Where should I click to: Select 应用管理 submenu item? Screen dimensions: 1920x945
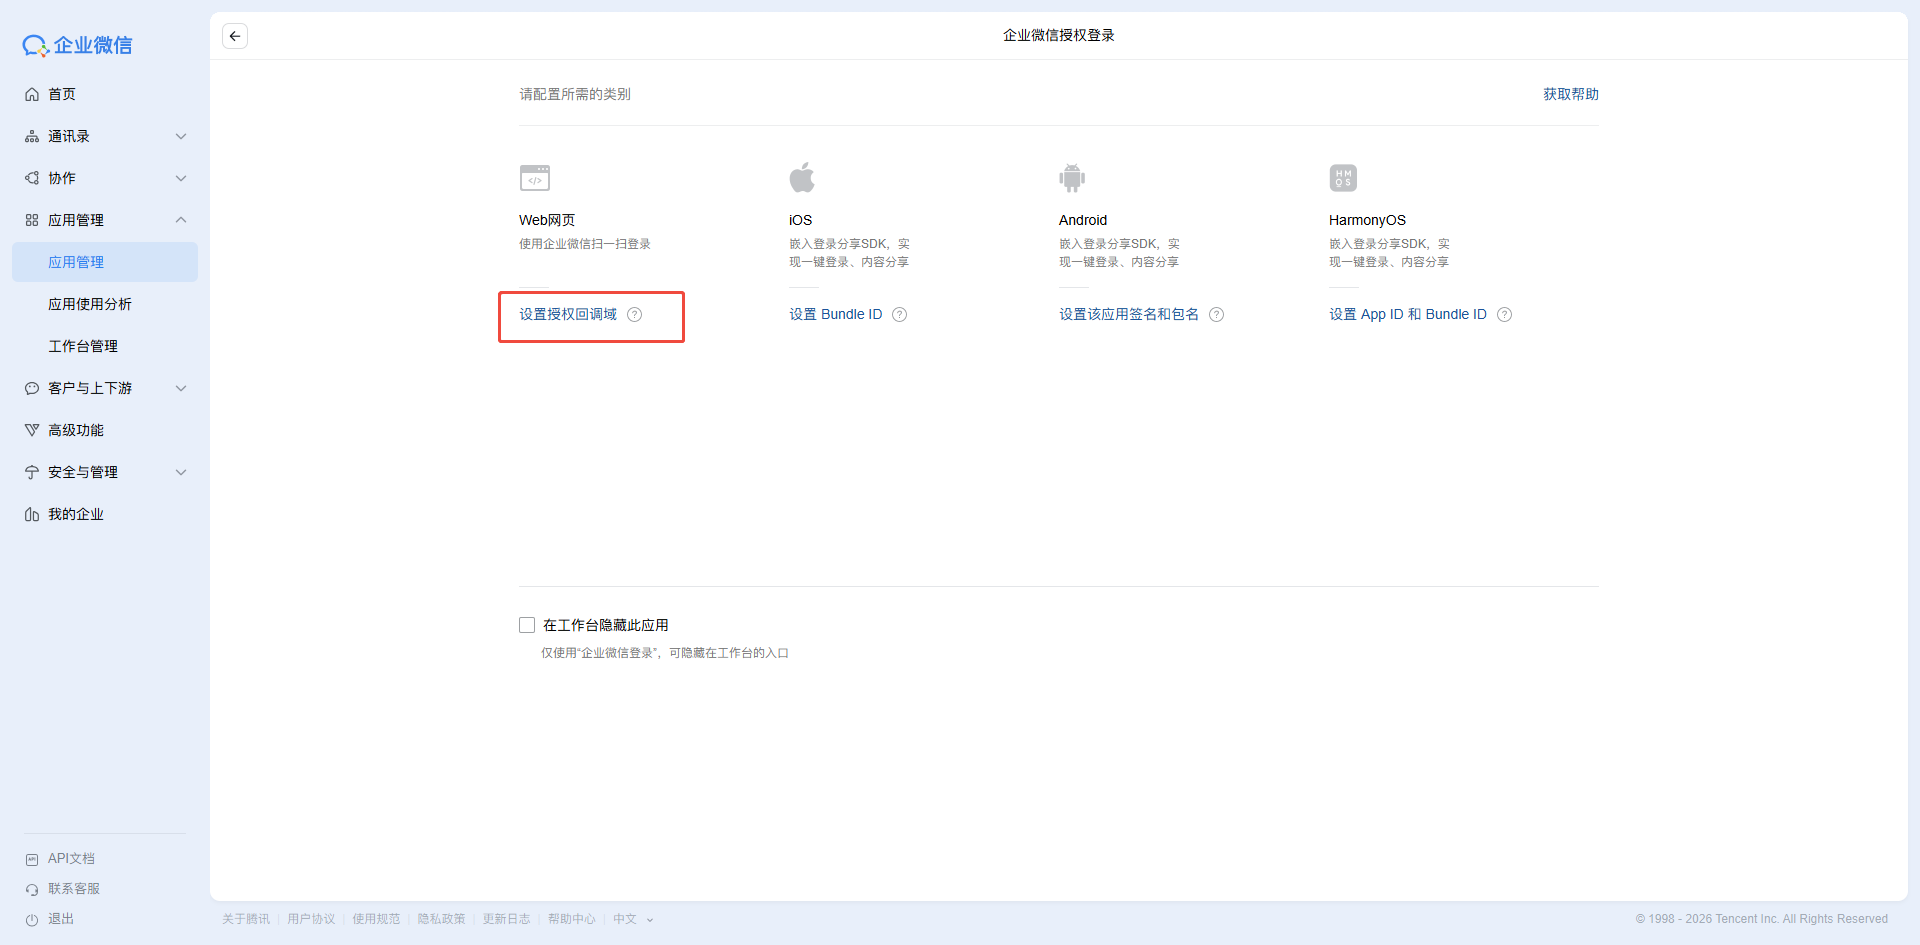click(x=105, y=262)
